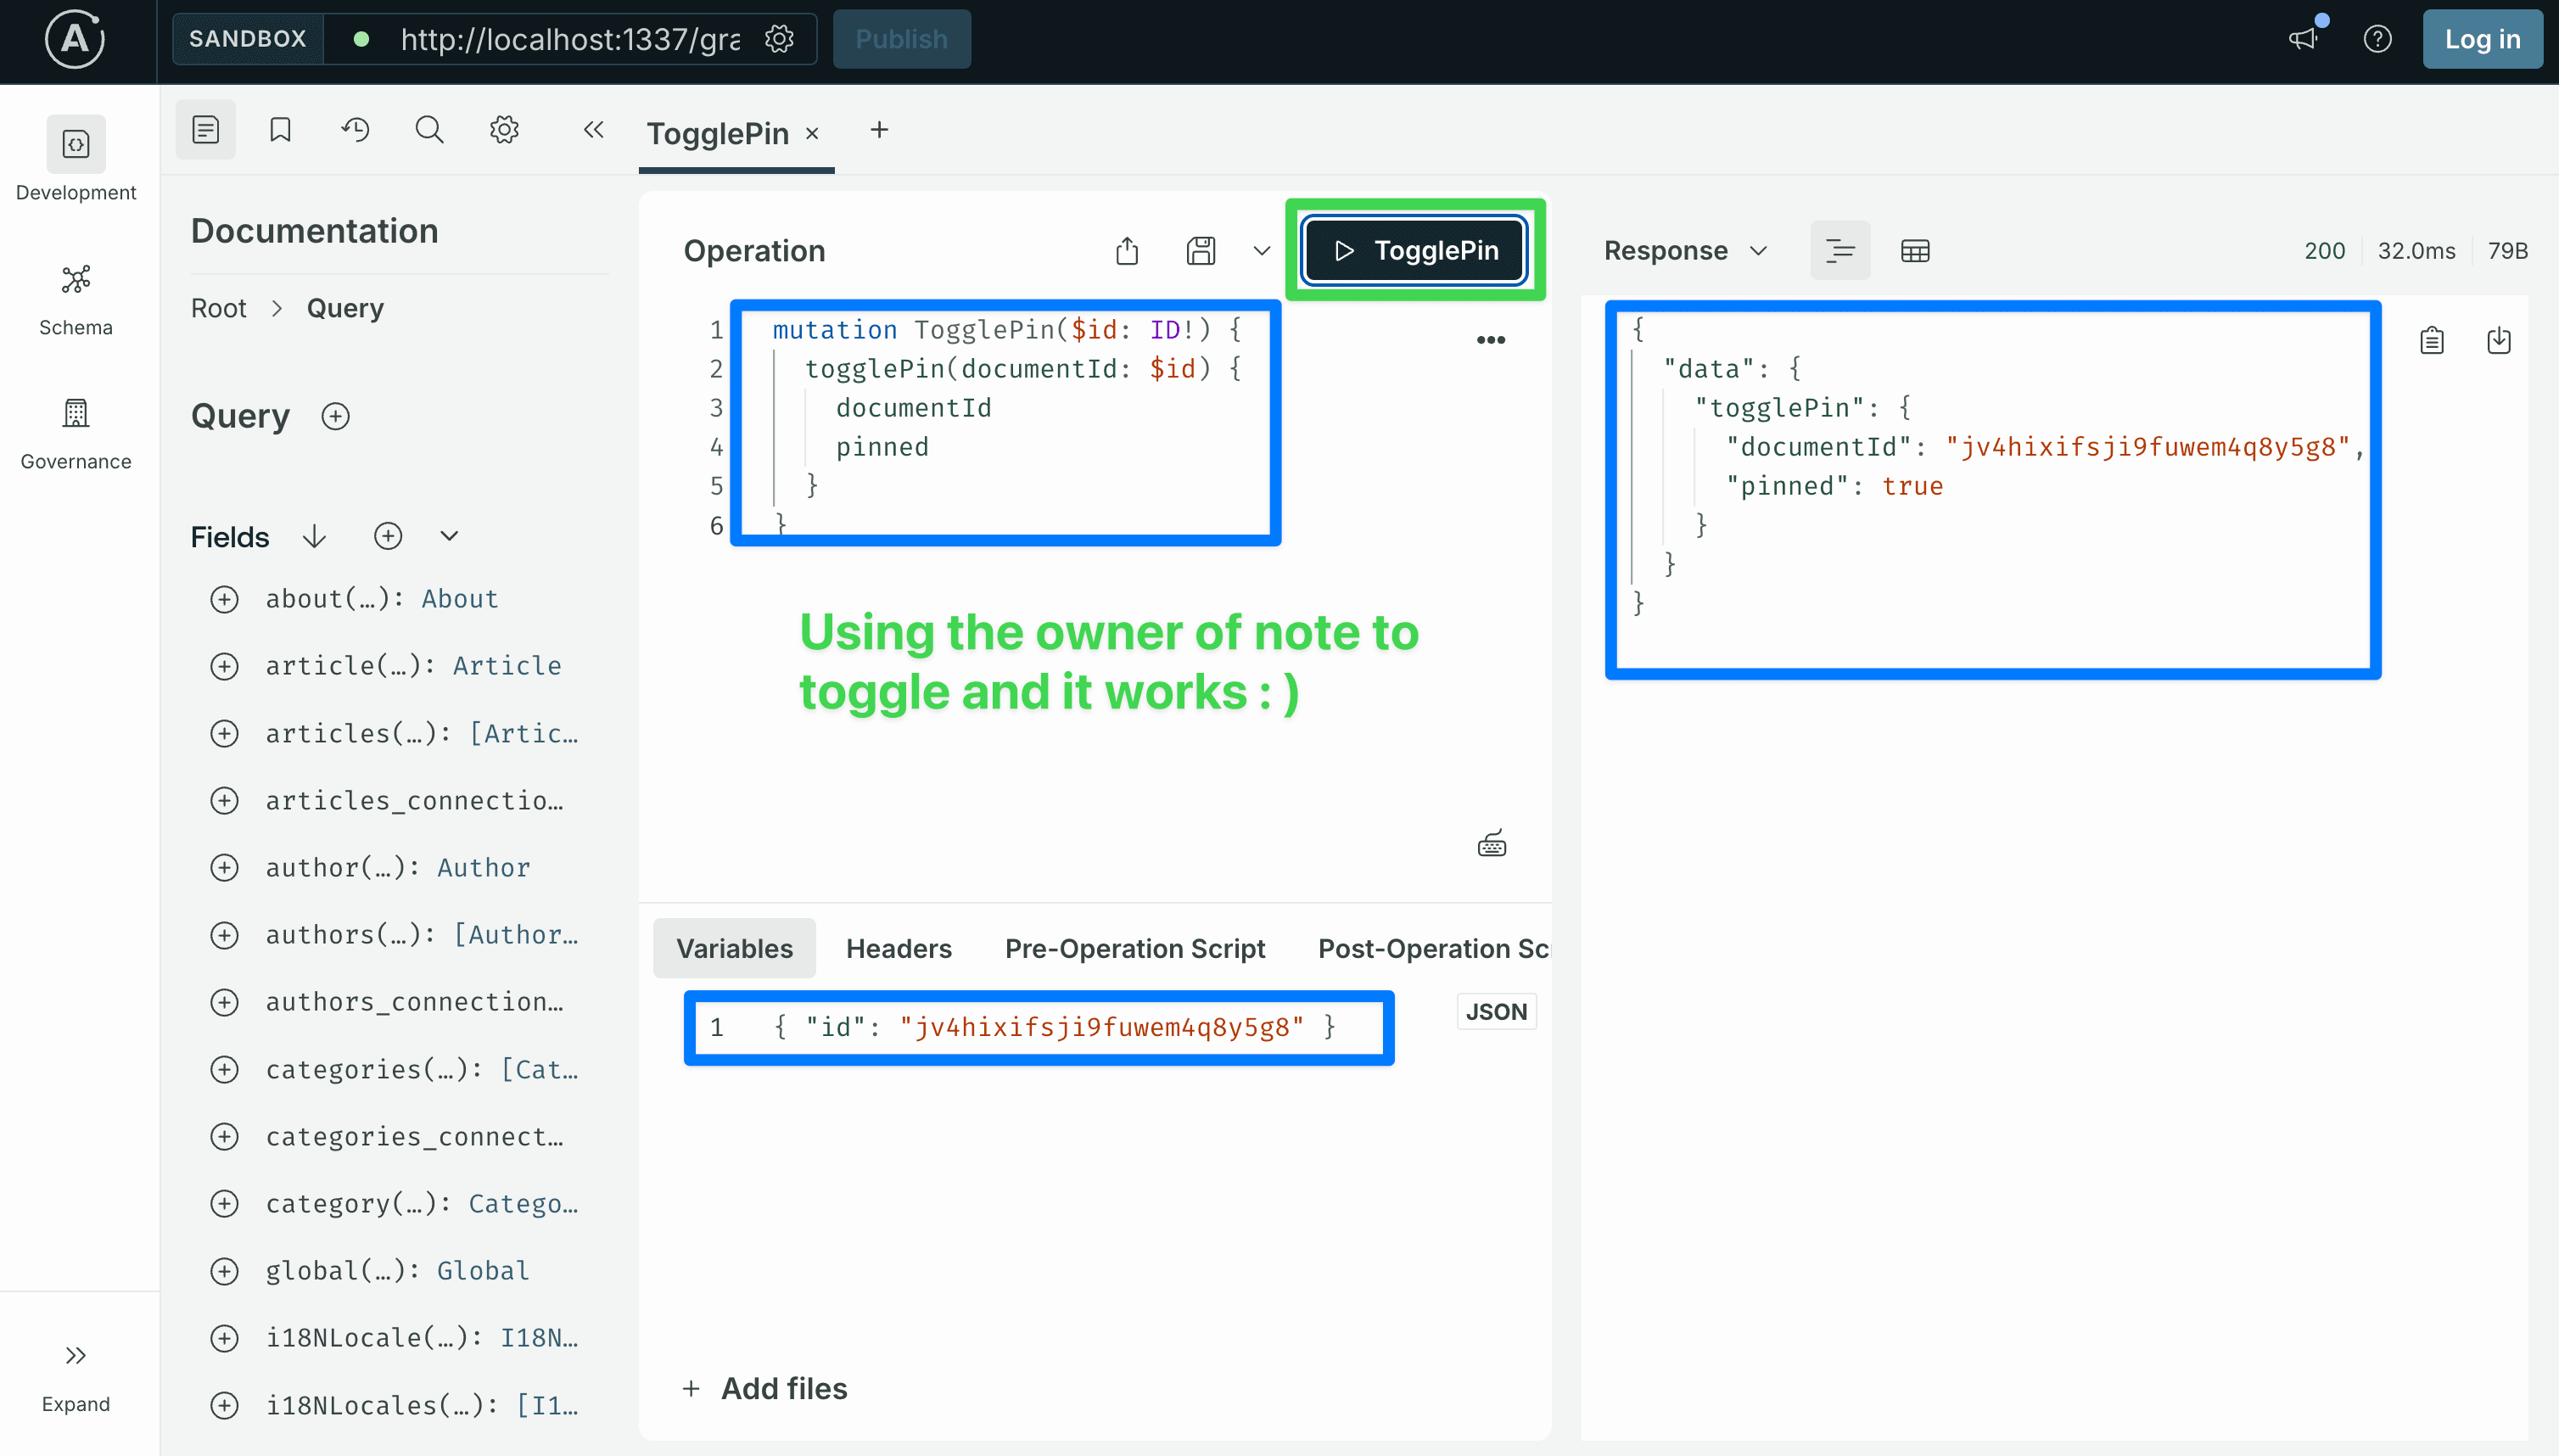
Task: Switch to the Headers tab
Action: point(898,948)
